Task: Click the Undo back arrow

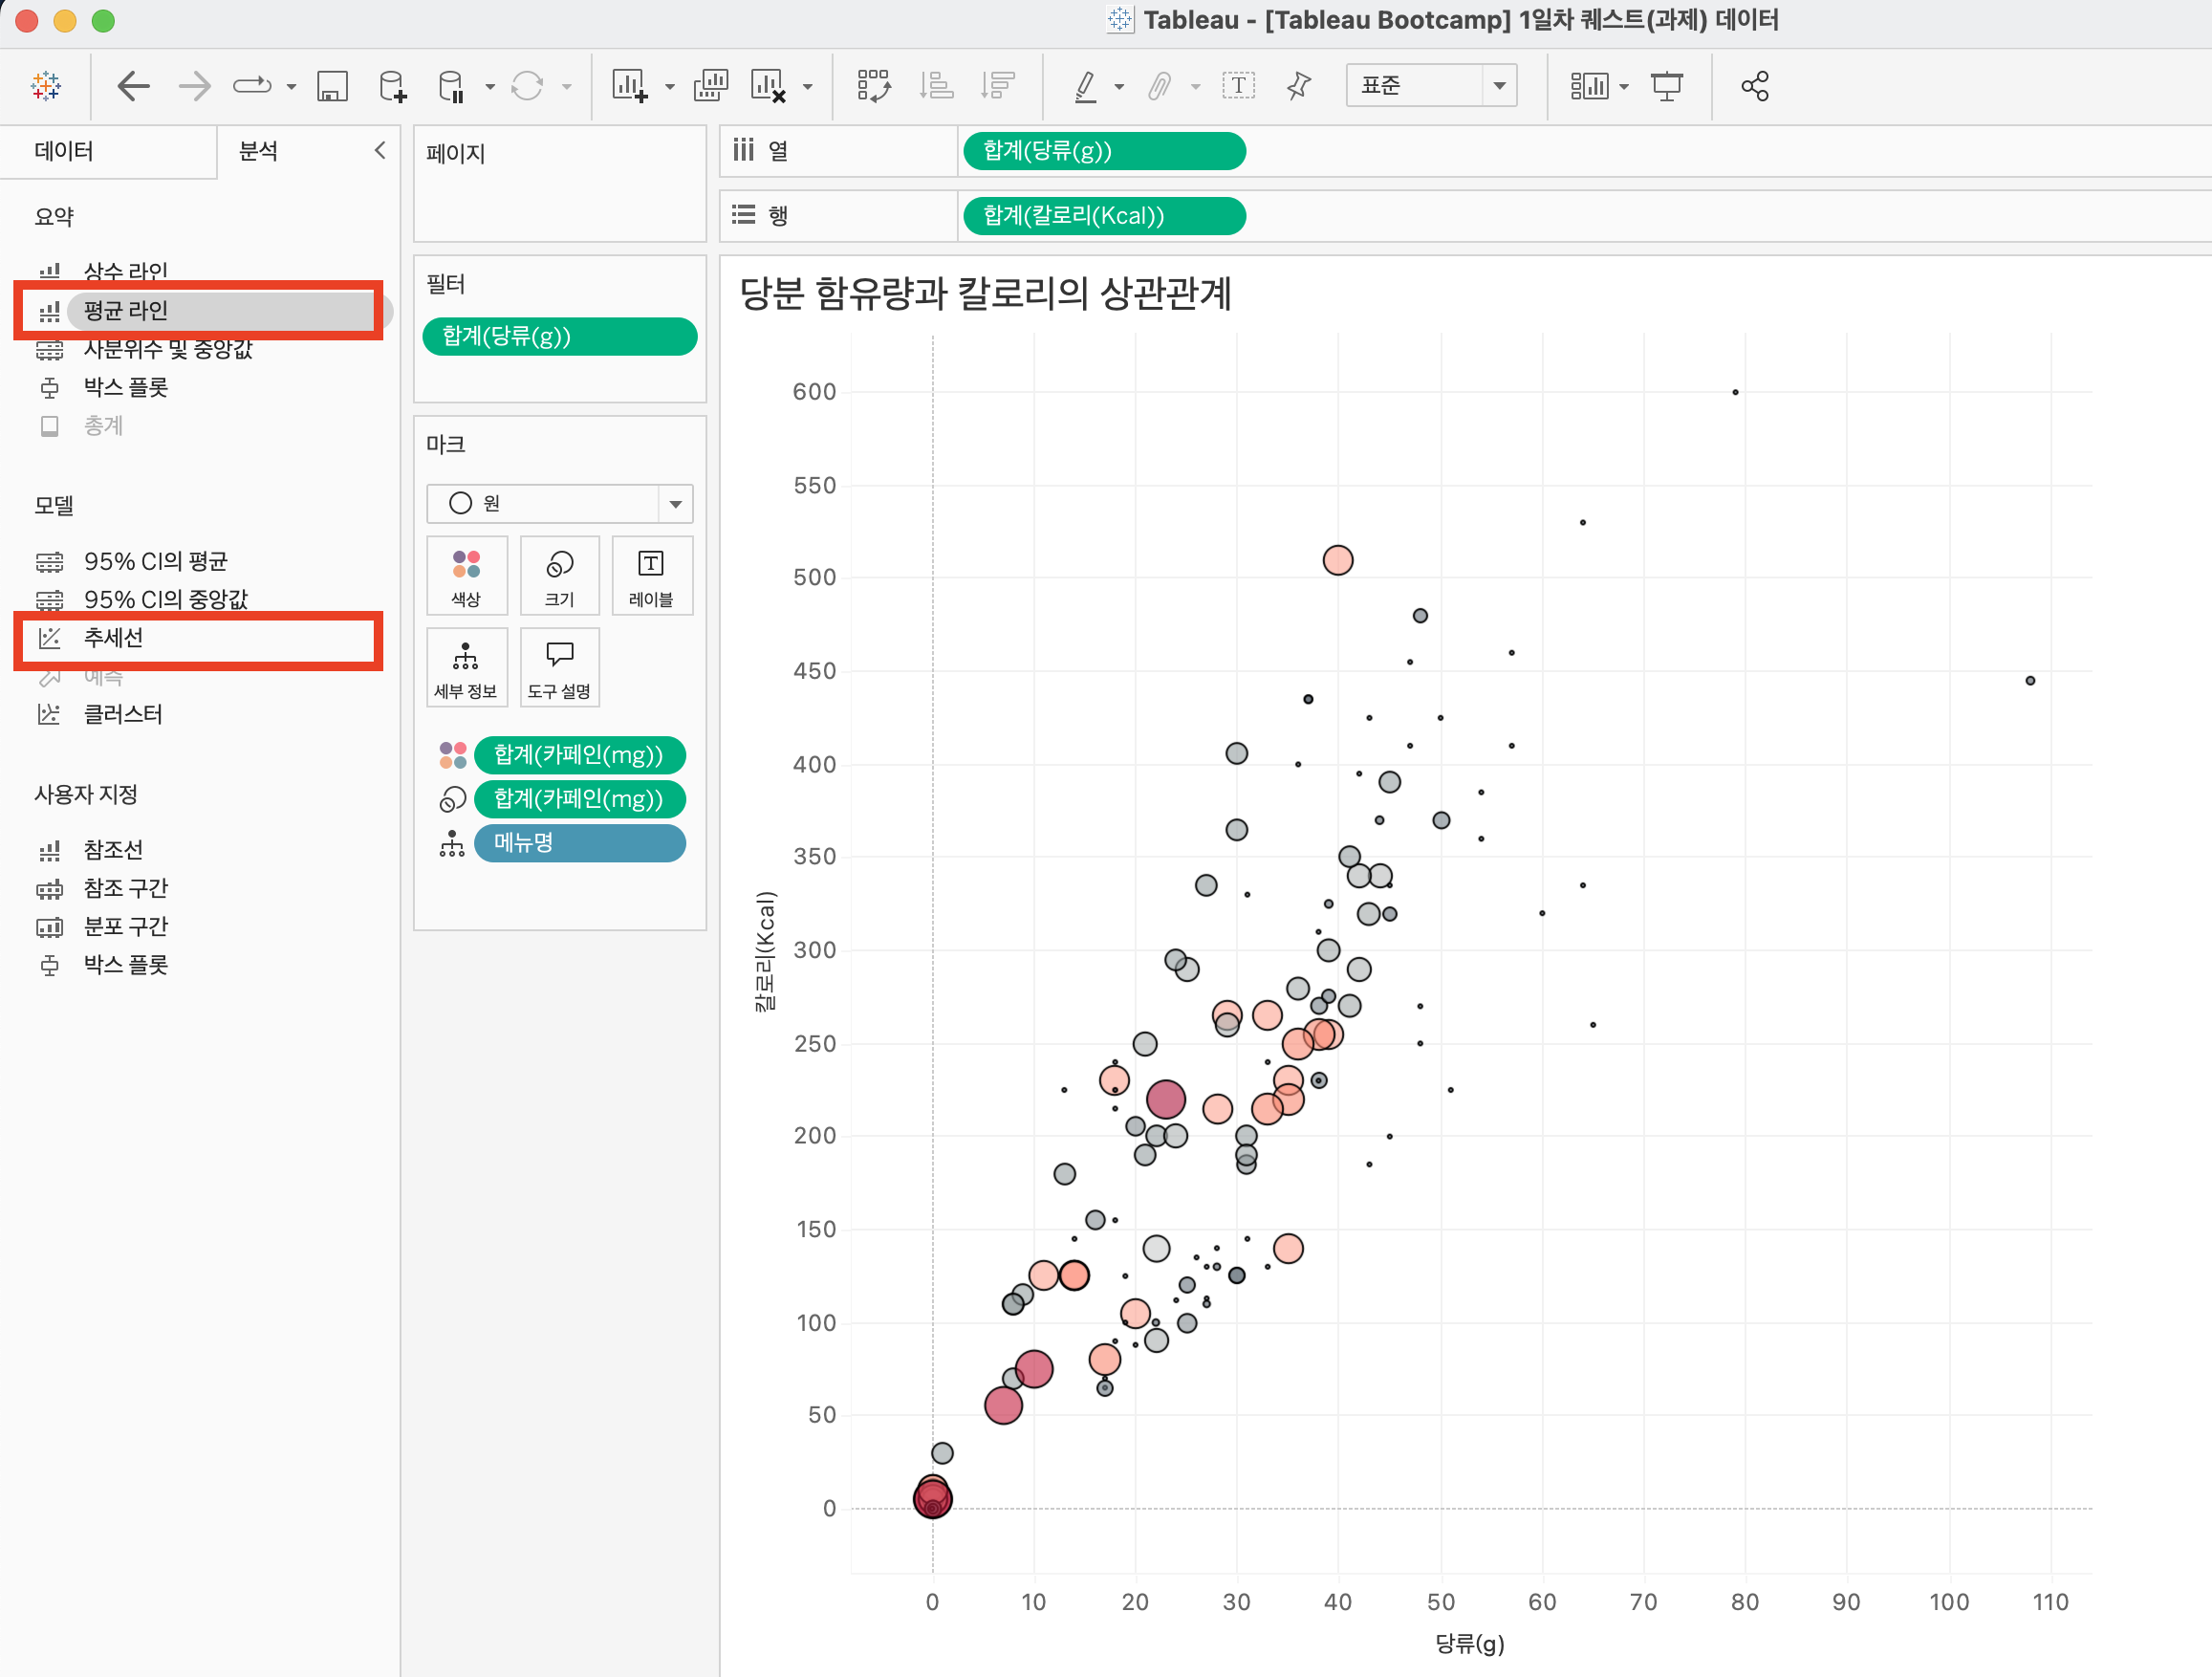Action: coord(133,87)
